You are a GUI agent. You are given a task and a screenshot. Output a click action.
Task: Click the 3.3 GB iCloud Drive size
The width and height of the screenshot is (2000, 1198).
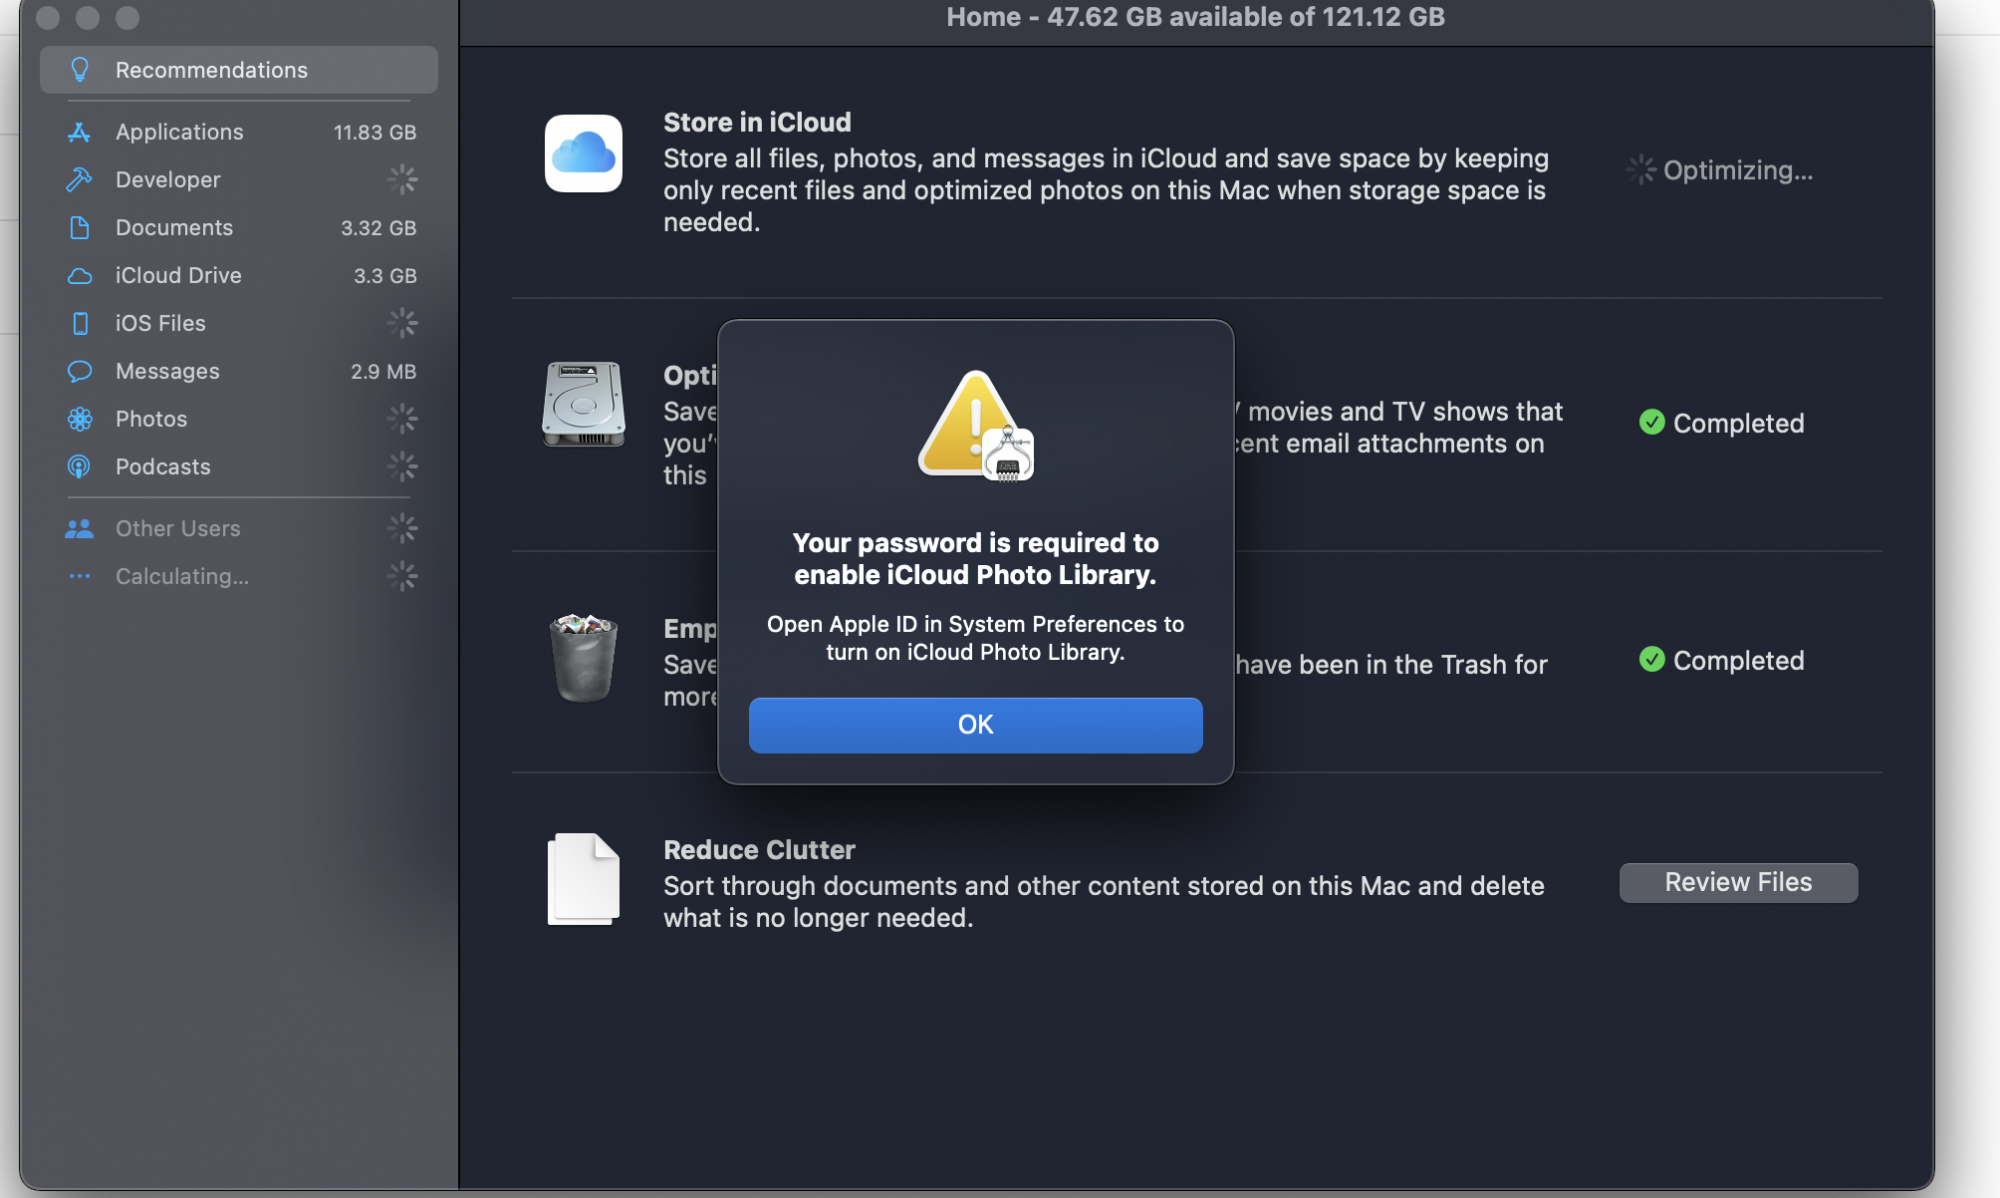(x=384, y=276)
